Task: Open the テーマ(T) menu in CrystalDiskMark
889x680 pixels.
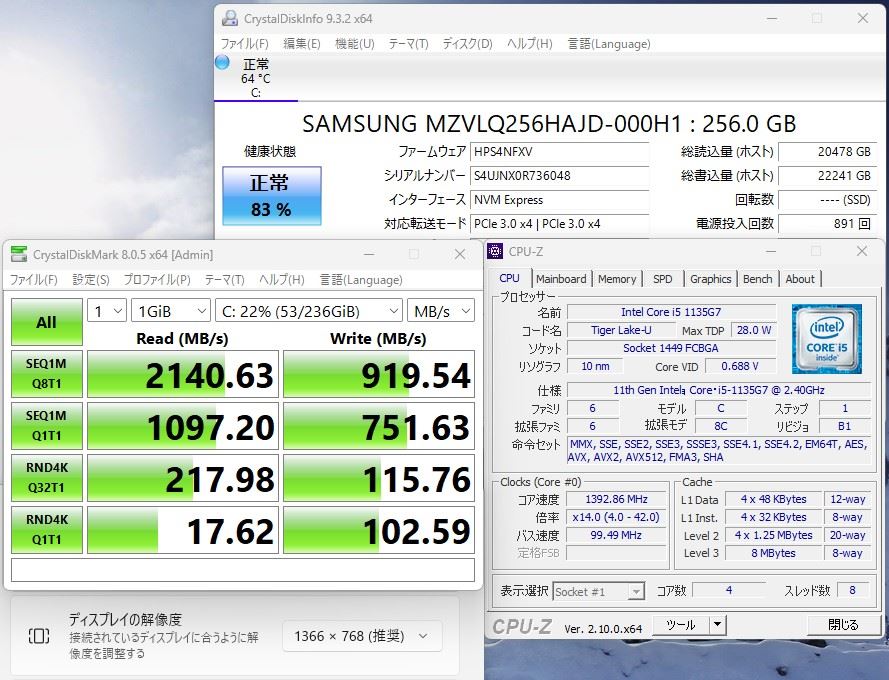Action: (x=225, y=280)
